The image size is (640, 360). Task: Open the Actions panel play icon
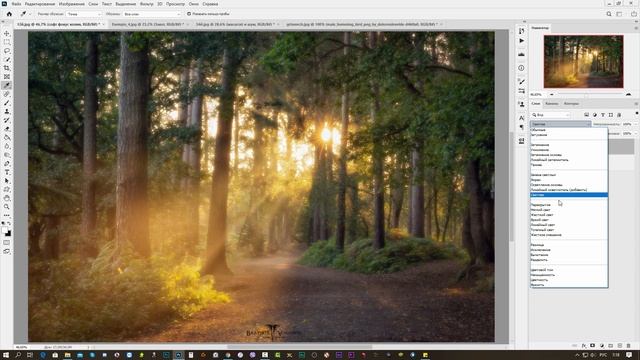click(522, 41)
